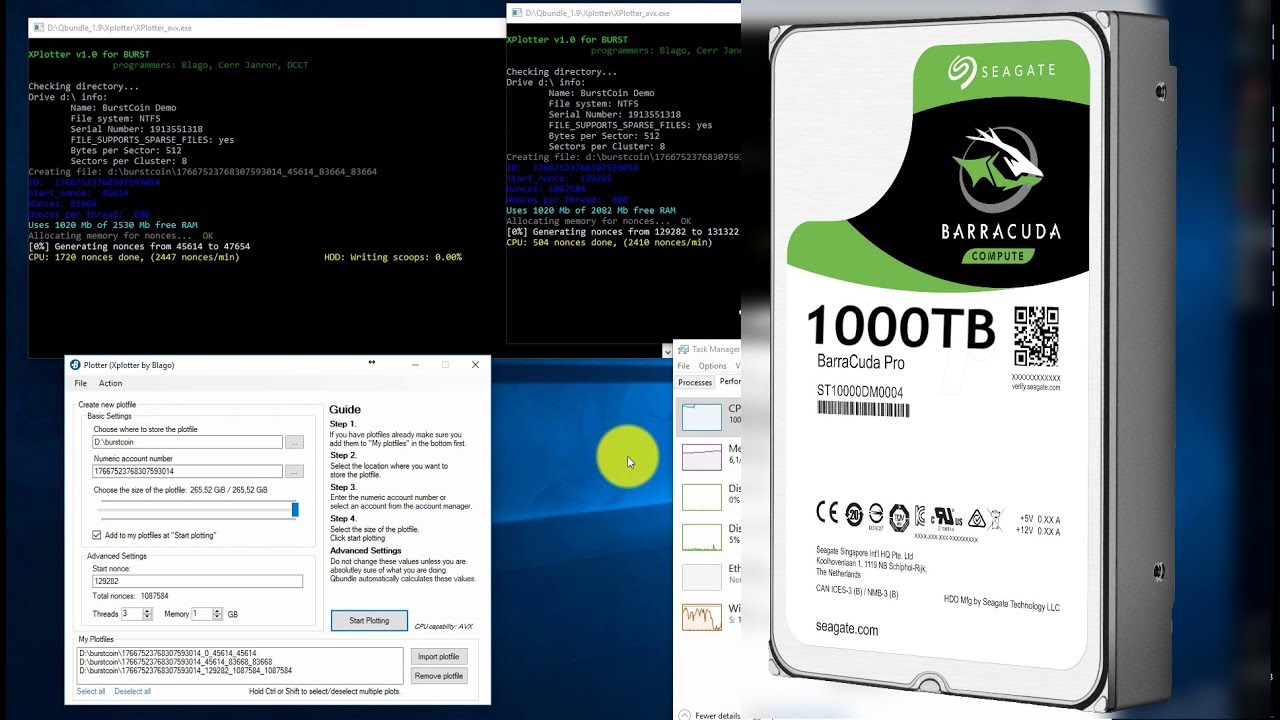Click into the plotfile storage path field
The width and height of the screenshot is (1280, 720).
[x=187, y=442]
